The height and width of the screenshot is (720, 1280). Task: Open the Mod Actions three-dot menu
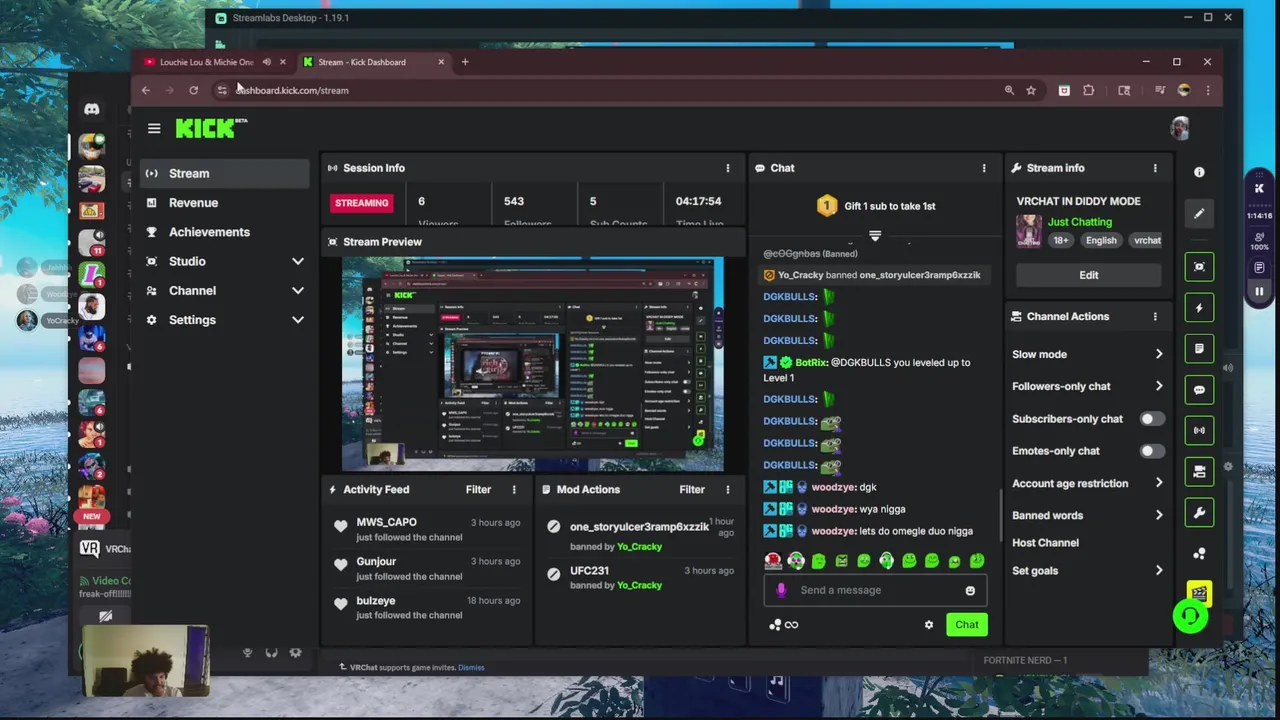pos(728,490)
